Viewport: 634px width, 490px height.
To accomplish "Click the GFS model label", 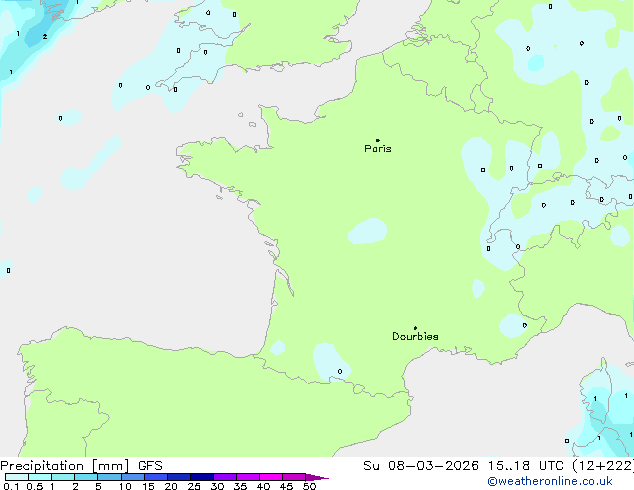I will coord(150,466).
